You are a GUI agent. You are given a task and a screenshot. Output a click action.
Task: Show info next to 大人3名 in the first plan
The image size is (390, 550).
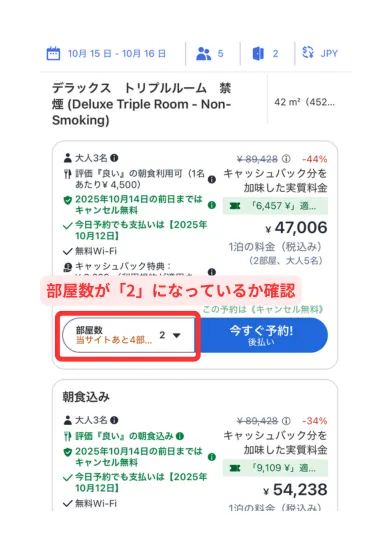[x=114, y=158]
